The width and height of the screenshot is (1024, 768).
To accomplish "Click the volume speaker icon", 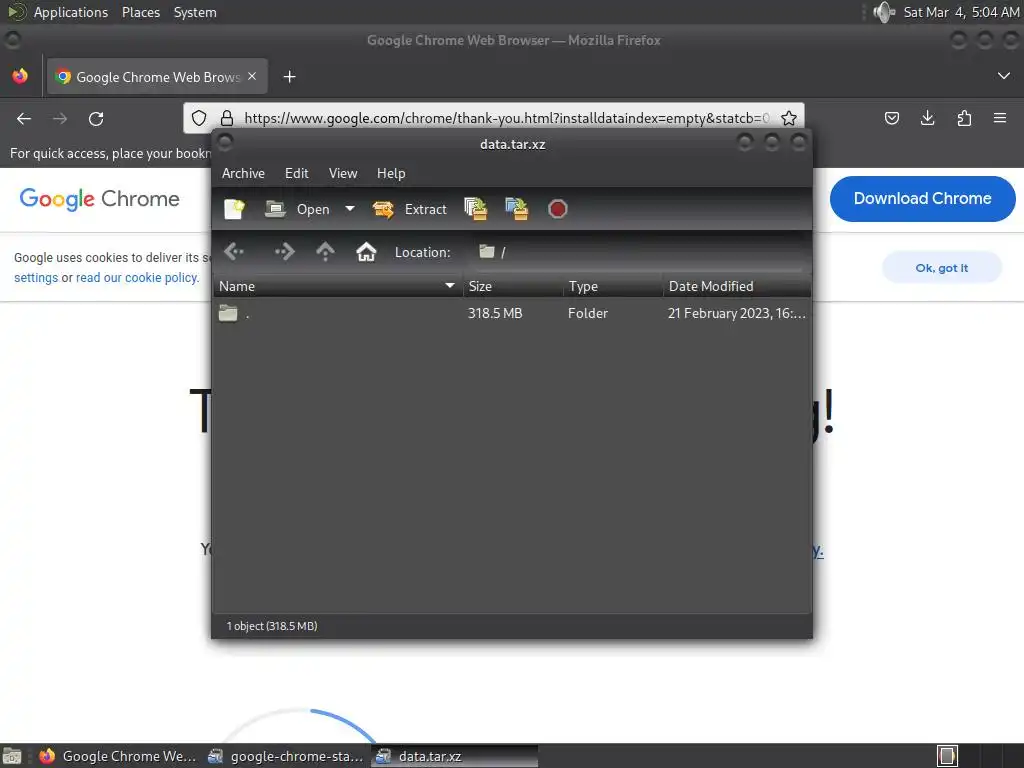I will click(x=884, y=12).
